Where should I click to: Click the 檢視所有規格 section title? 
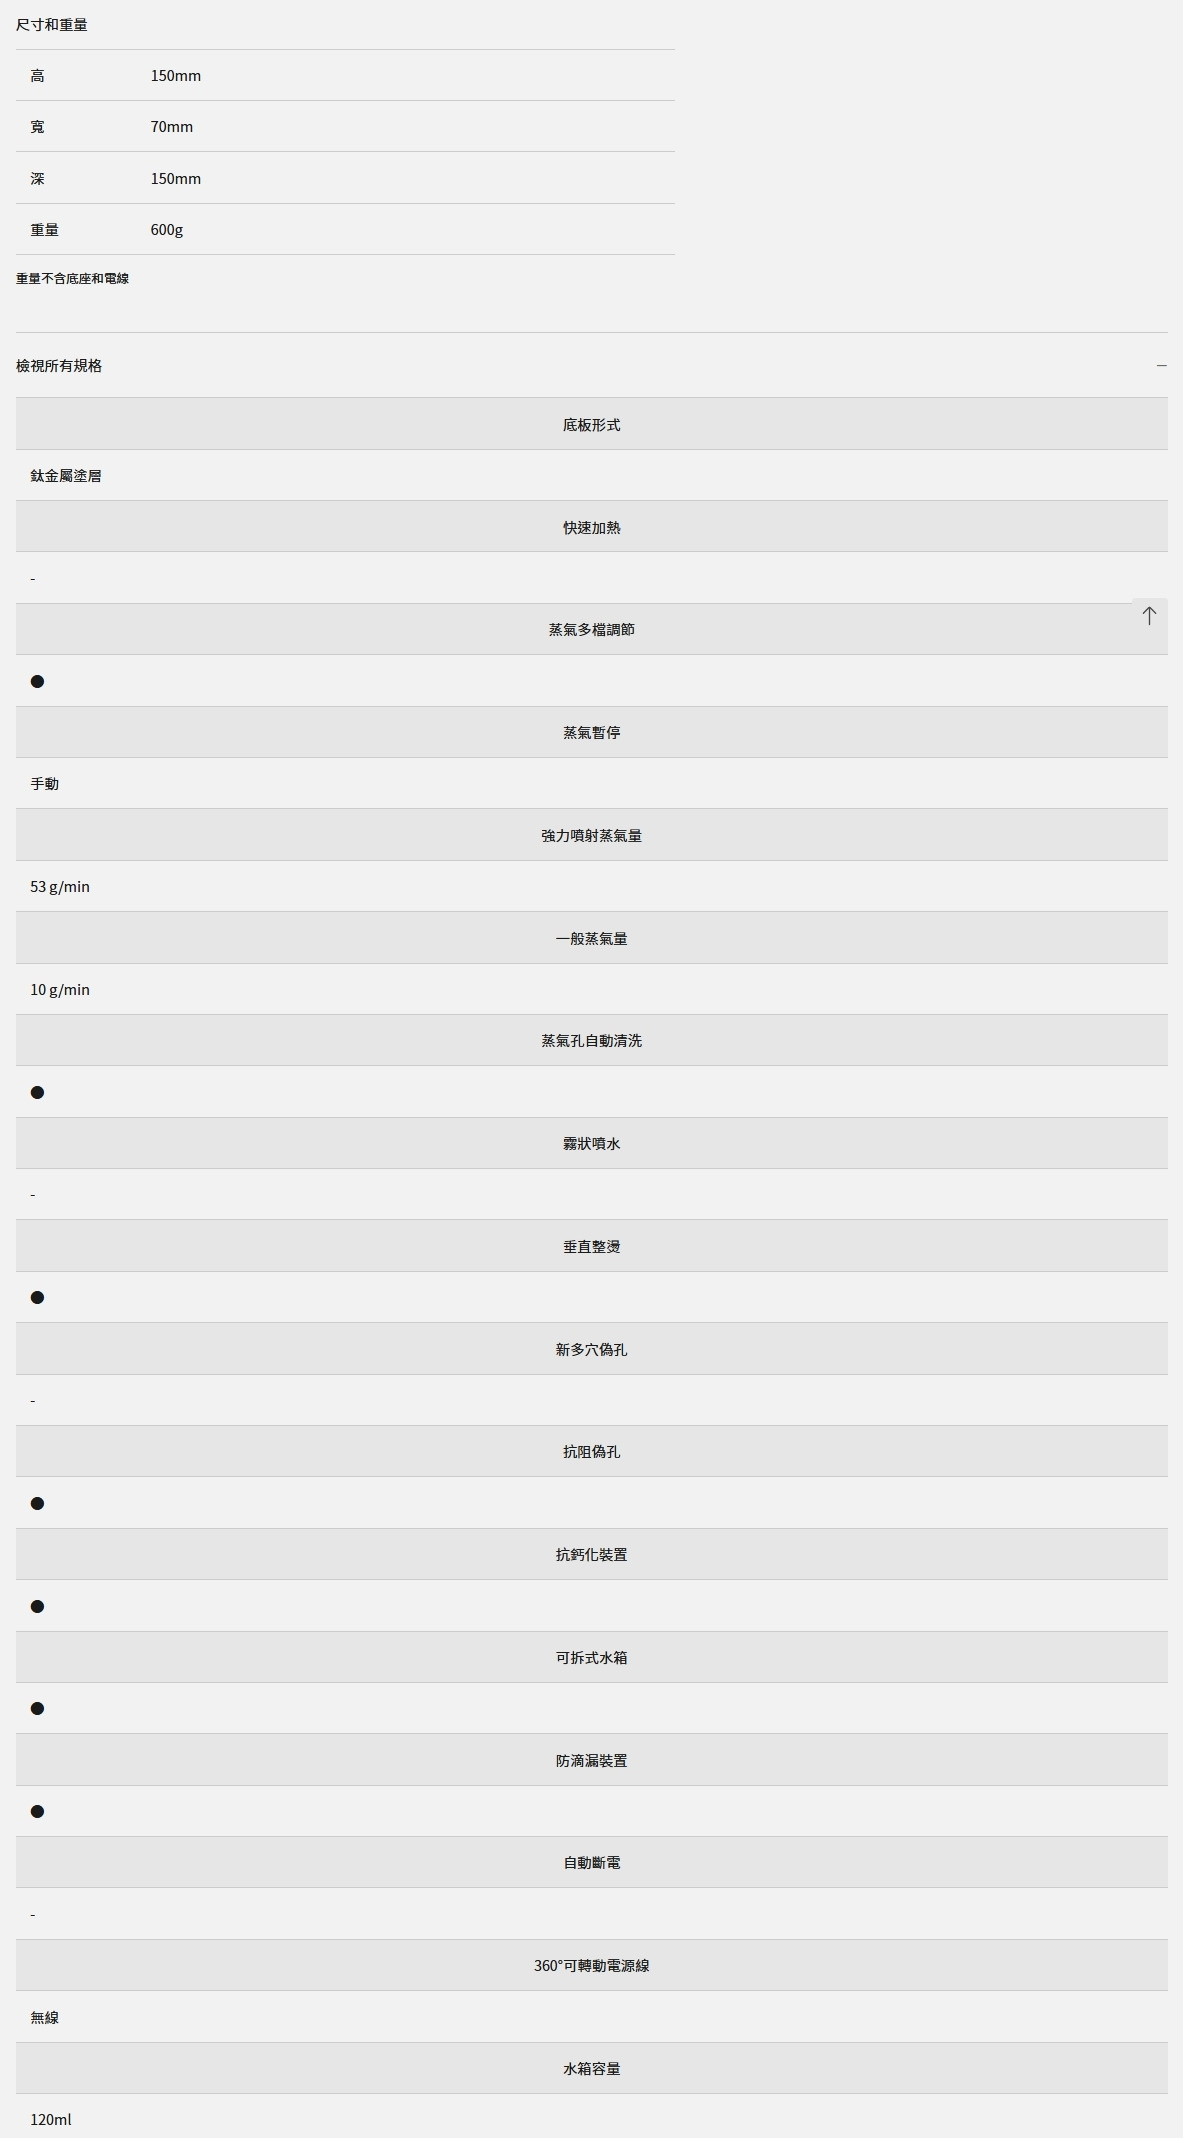click(x=59, y=366)
